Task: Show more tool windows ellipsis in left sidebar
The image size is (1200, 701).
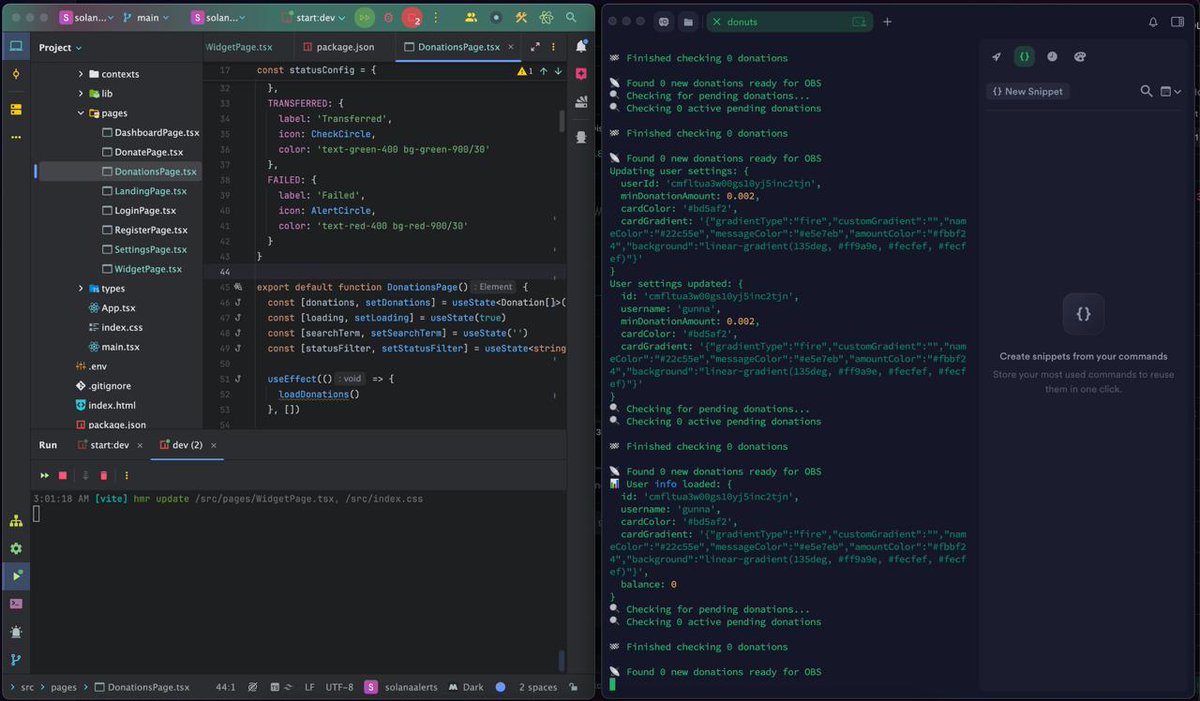Action: tap(16, 137)
